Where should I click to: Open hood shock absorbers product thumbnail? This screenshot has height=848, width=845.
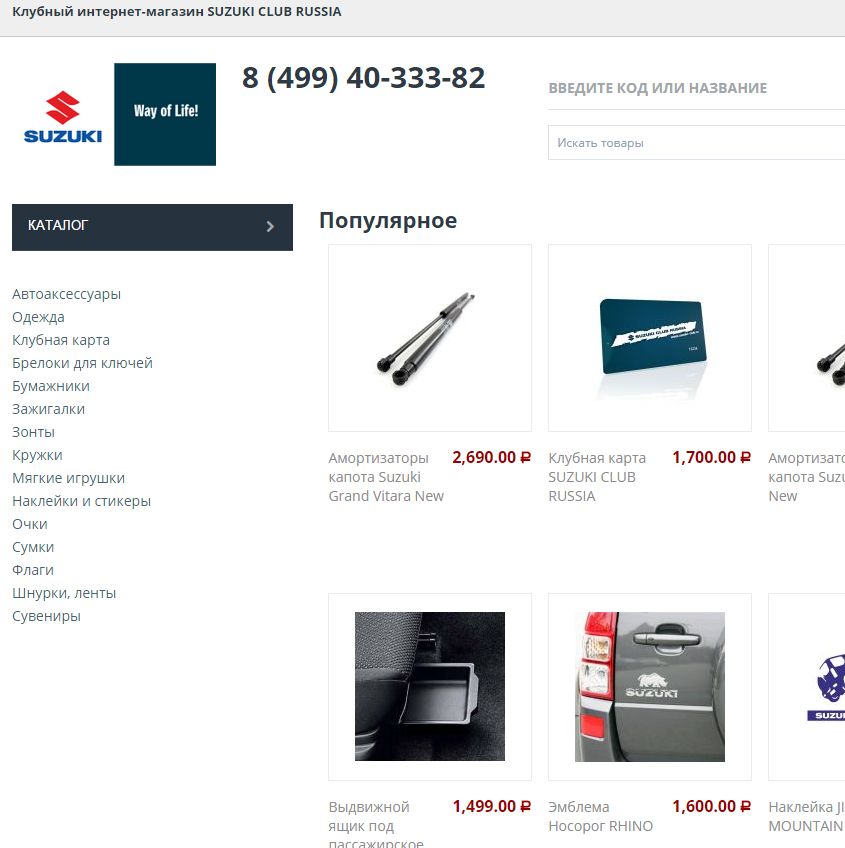point(430,338)
